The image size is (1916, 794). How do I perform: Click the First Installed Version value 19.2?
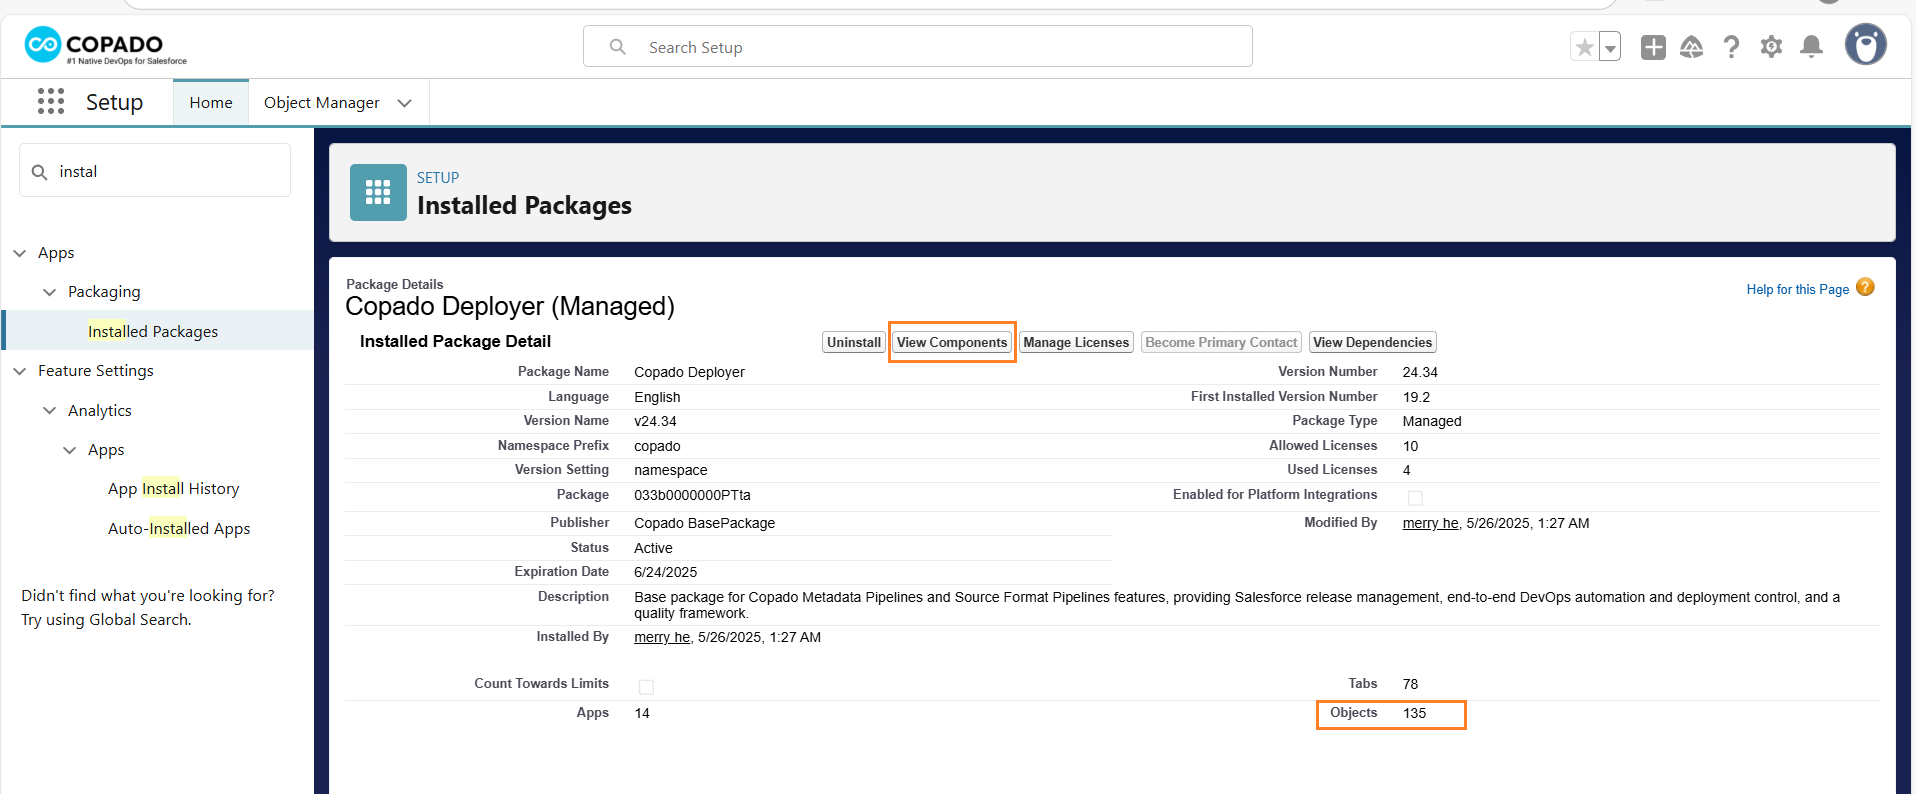[1416, 397]
